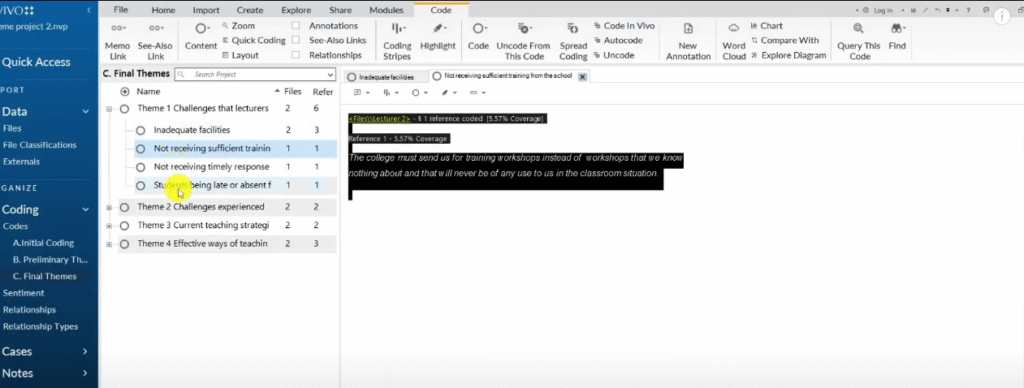Select Quick Coding in the ribbon
This screenshot has height=388, width=1024.
pos(253,40)
